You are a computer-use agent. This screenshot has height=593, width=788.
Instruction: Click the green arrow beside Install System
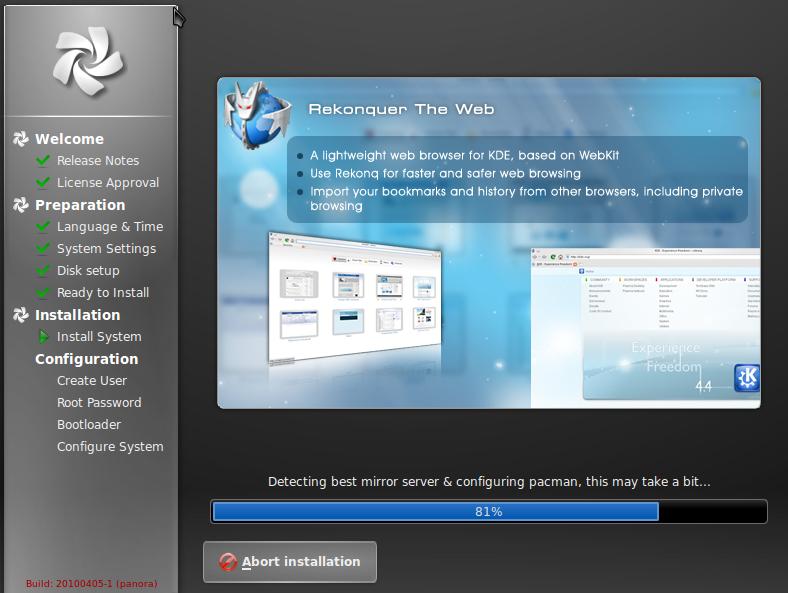pos(43,337)
